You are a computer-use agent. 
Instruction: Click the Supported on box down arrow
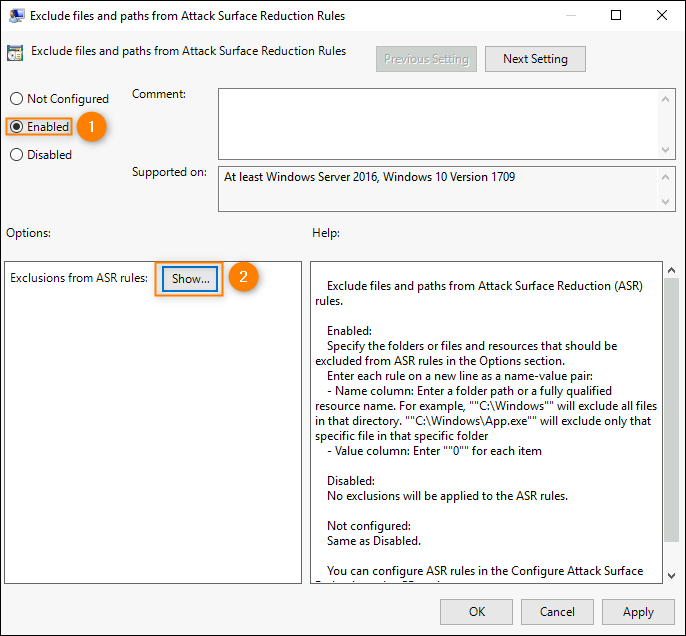click(x=665, y=202)
